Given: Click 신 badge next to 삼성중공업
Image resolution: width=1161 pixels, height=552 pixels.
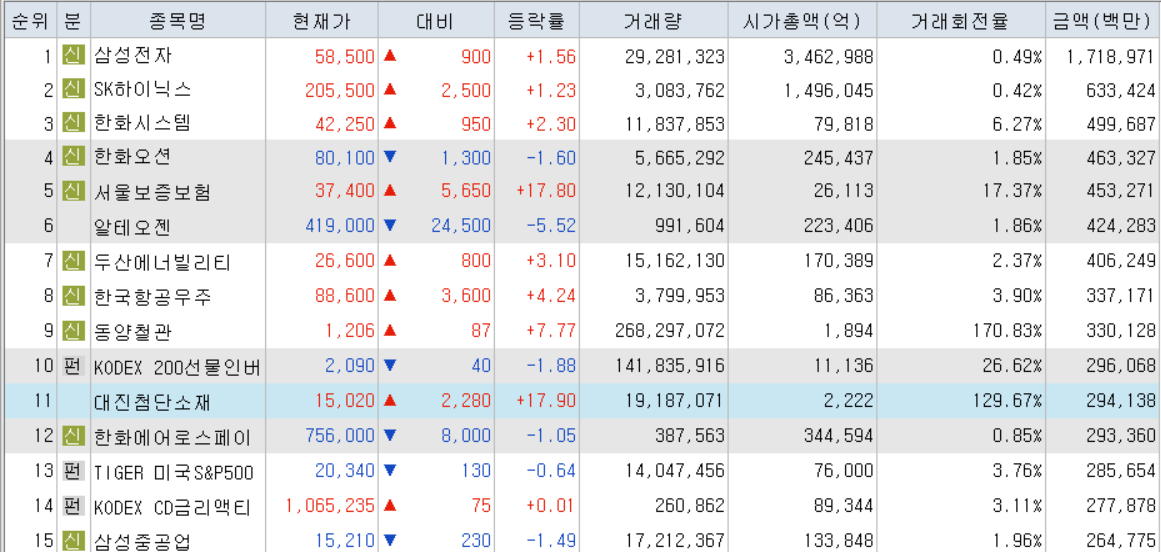Looking at the screenshot, I should [74, 540].
